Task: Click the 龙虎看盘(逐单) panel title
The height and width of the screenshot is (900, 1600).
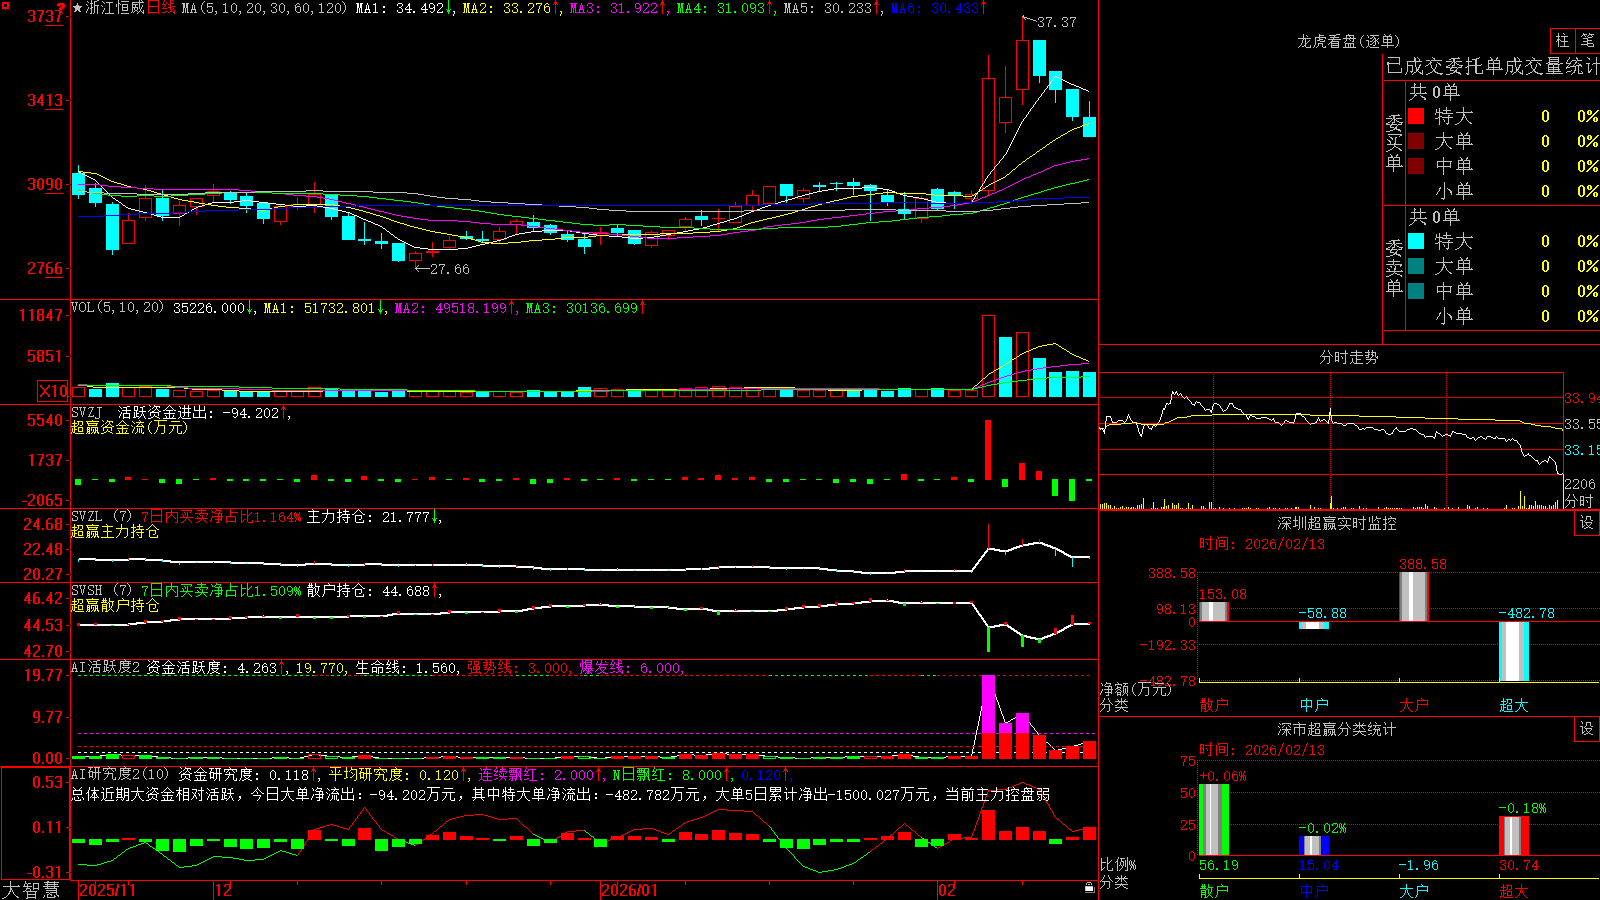Action: click(1348, 41)
